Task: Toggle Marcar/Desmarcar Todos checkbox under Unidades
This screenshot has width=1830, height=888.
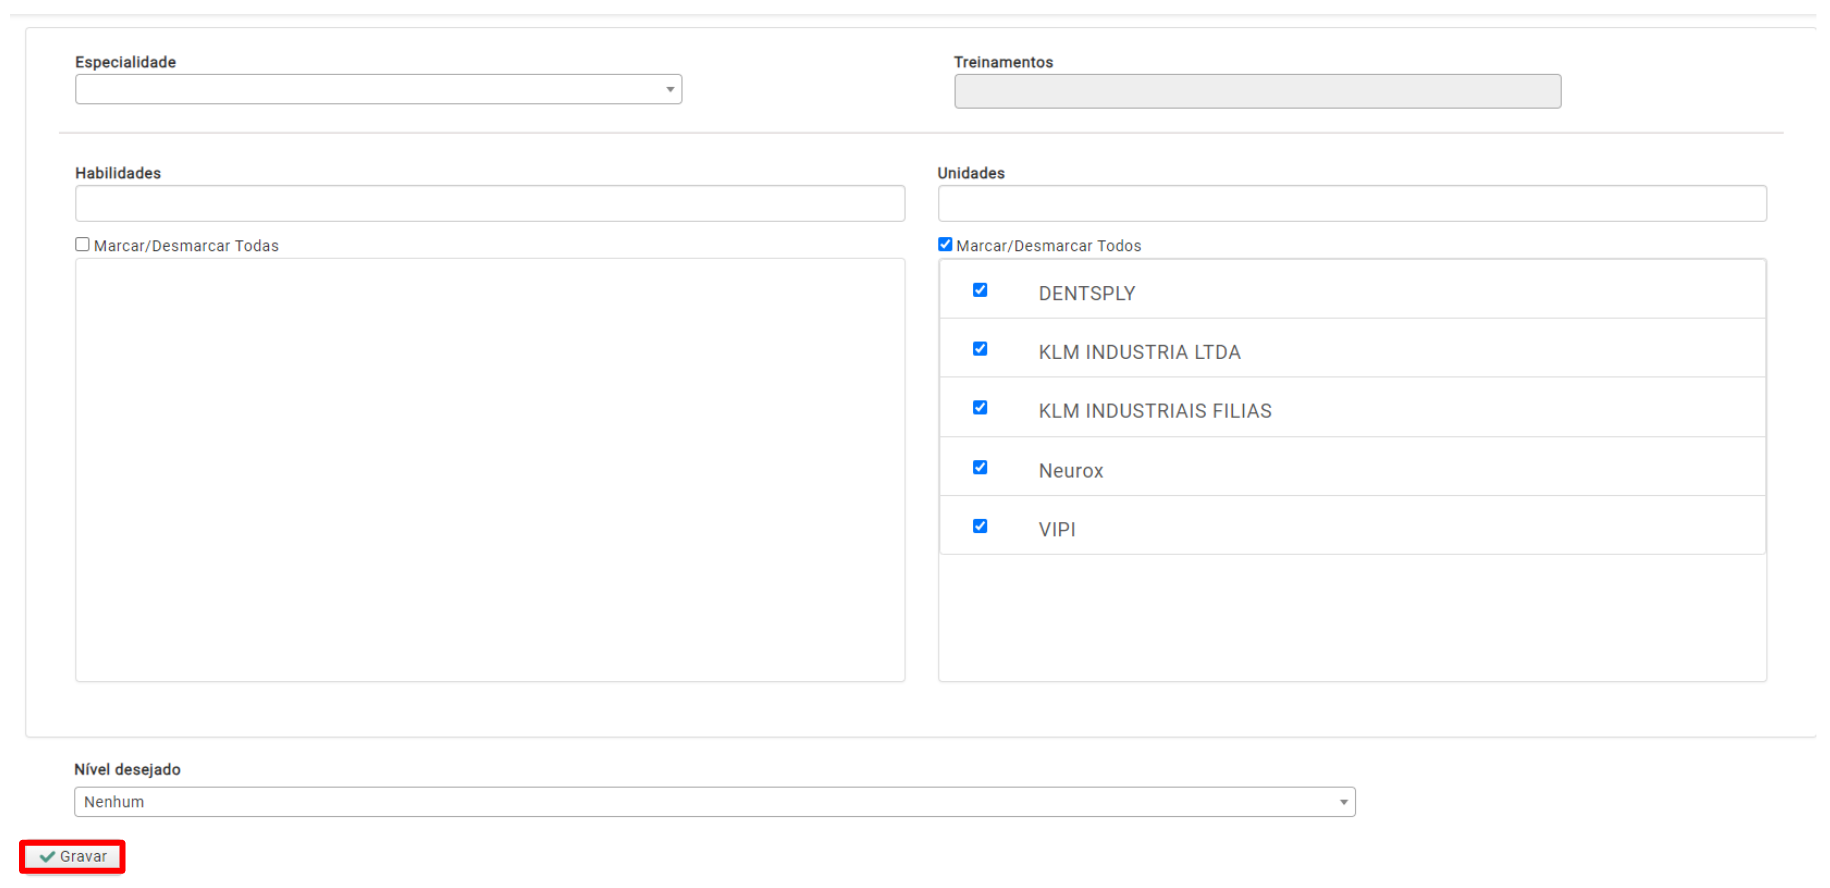Action: 945,244
